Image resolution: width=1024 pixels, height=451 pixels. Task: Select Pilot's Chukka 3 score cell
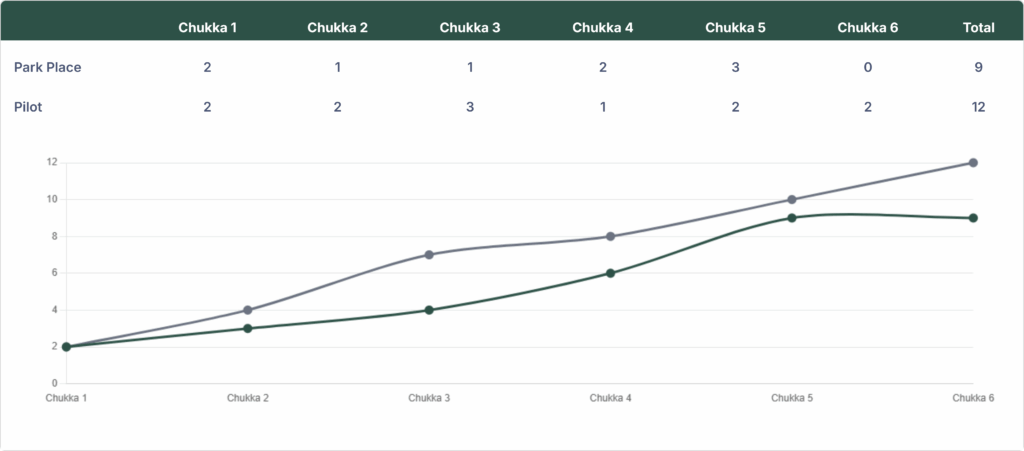coord(470,107)
